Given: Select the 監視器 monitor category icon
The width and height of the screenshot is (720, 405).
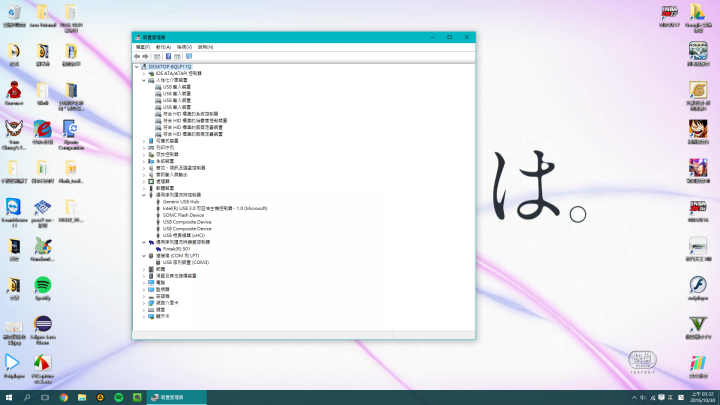Looking at the screenshot, I should pyautogui.click(x=151, y=289).
